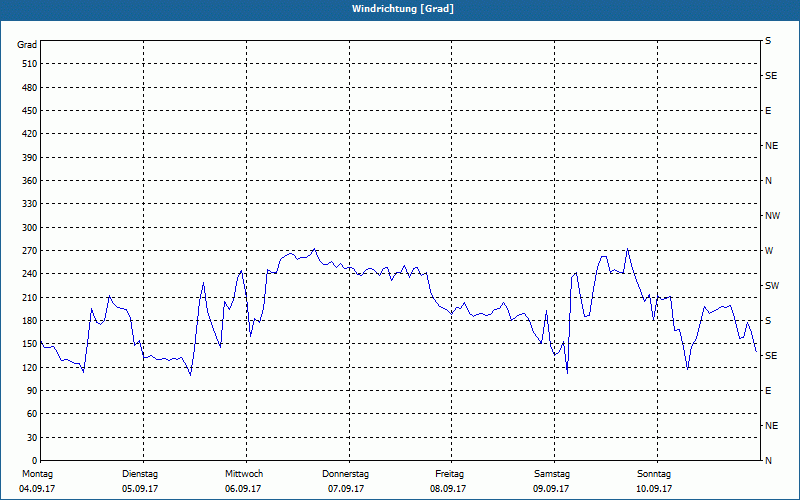Select the 510 value on the left axis
This screenshot has width=800, height=500.
(x=30, y=64)
